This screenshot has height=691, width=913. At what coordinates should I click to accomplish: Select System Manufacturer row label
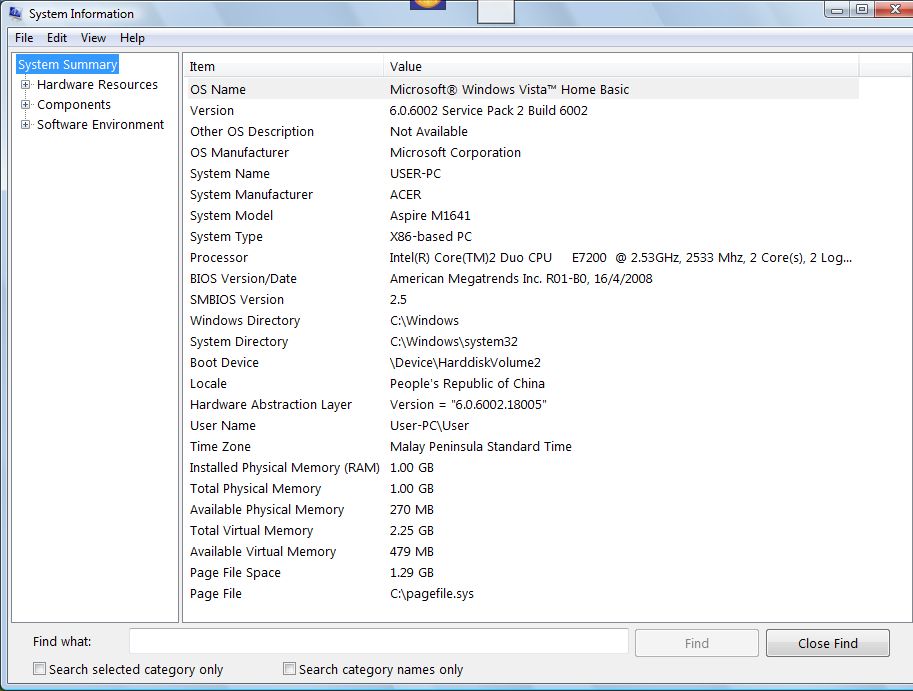(x=252, y=194)
